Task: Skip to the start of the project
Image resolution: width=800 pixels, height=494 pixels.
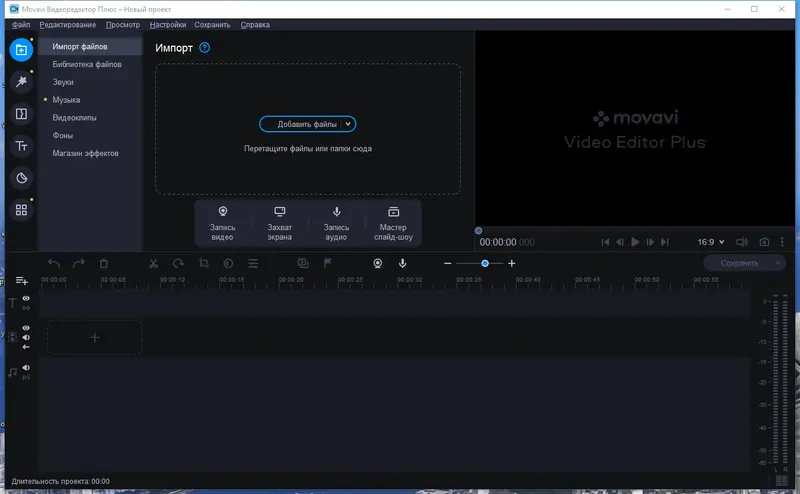Action: [x=605, y=242]
